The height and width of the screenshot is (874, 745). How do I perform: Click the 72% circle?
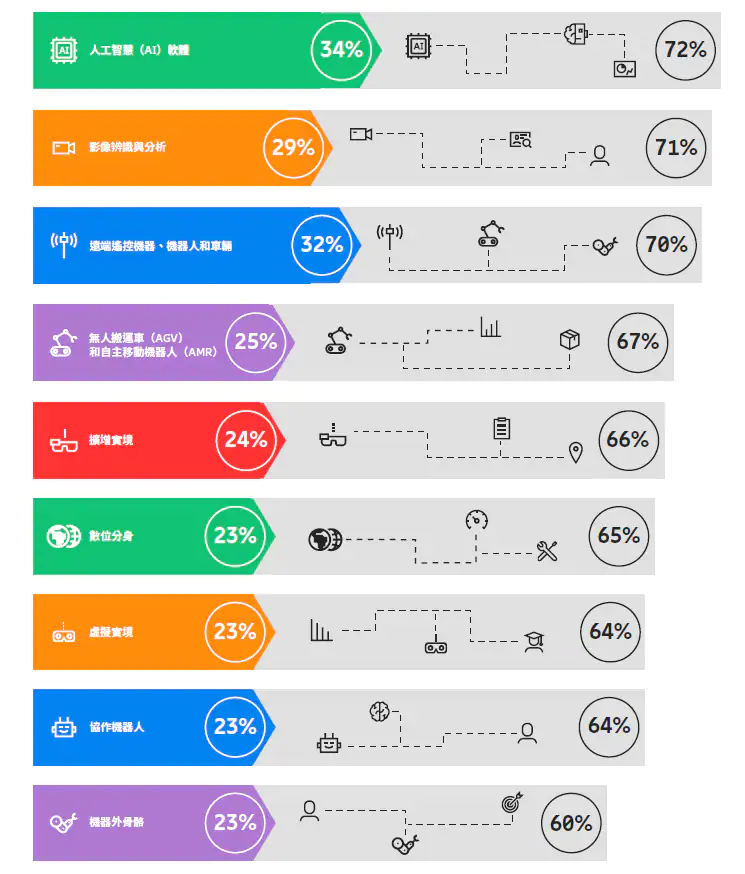(x=686, y=49)
